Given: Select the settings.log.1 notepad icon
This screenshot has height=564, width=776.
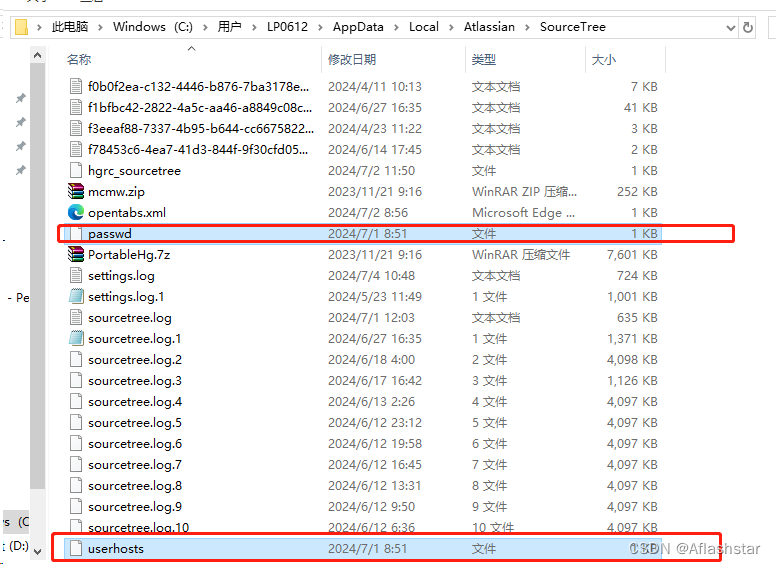Looking at the screenshot, I should (76, 297).
